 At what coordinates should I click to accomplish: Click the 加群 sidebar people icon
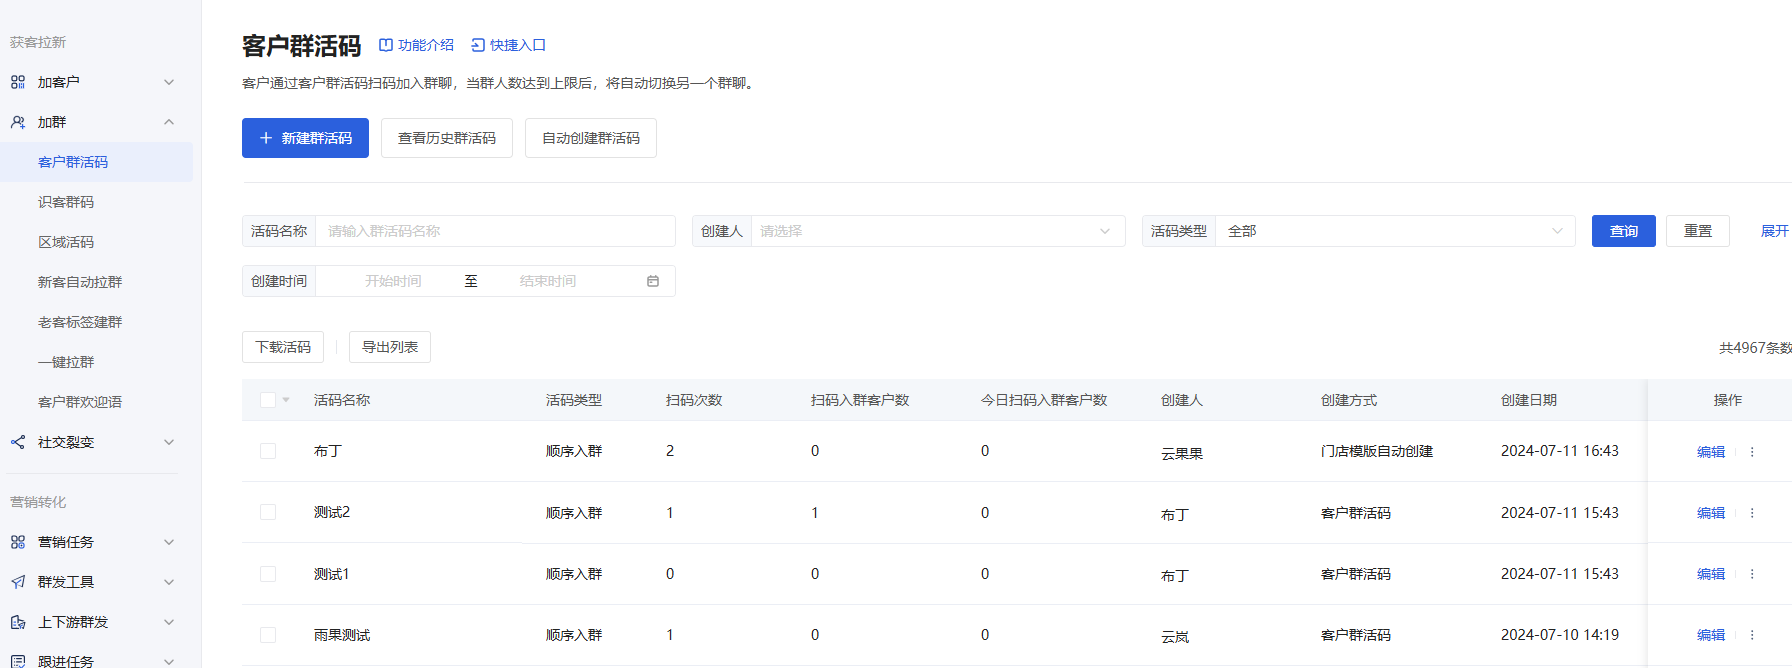click(18, 122)
